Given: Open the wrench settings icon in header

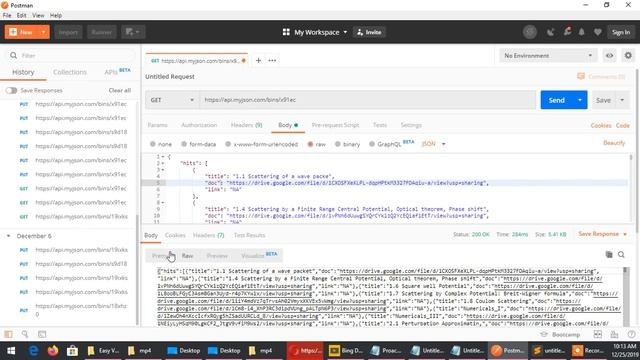Looking at the screenshot, I should coord(567,32).
